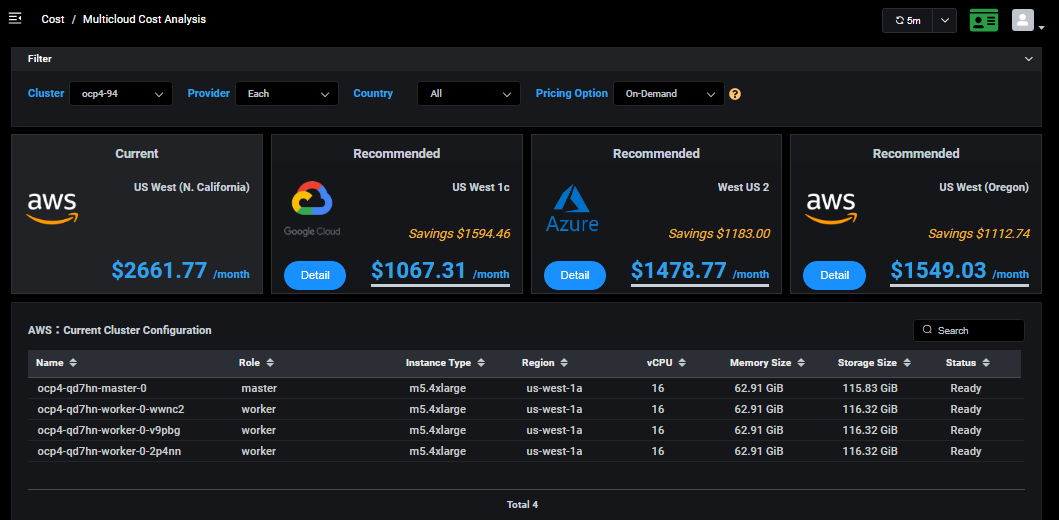This screenshot has width=1059, height=520.
Task: Select row ocp4-qd7hn-master-0
Action: pyautogui.click(x=524, y=388)
